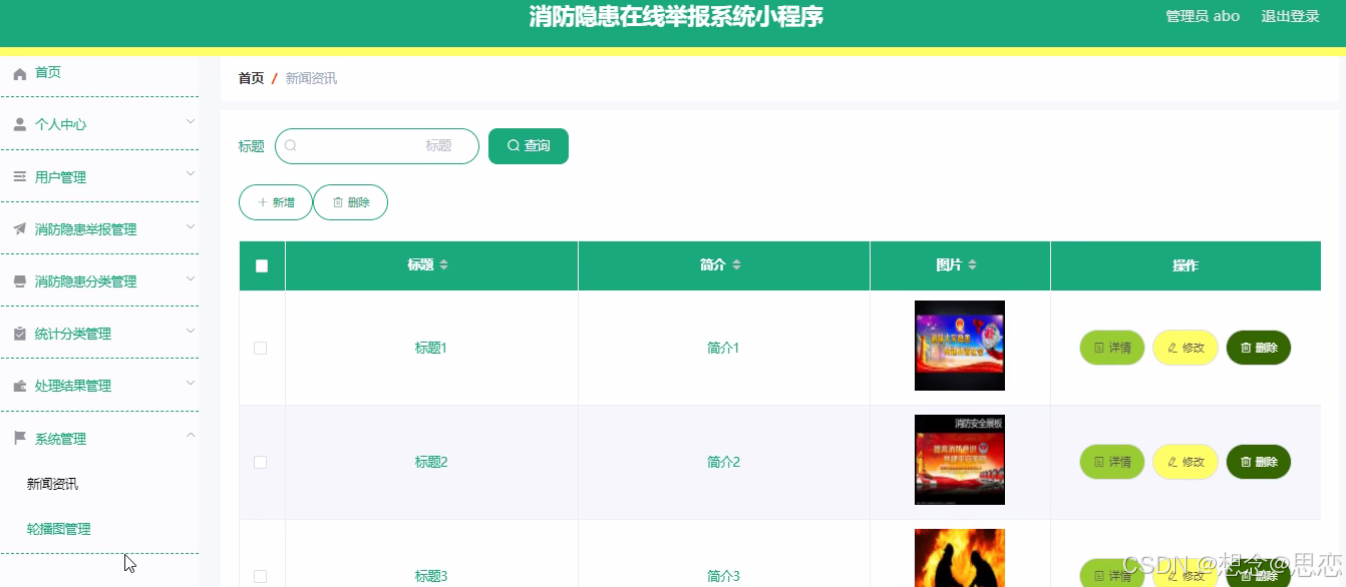Viewport: 1346px width, 587px height.
Task: Expand the 用户管理 menu chevron
Action: 190,174
